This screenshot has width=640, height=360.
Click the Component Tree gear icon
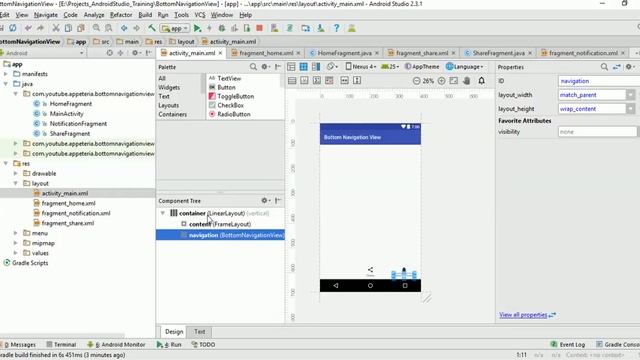coord(265,200)
